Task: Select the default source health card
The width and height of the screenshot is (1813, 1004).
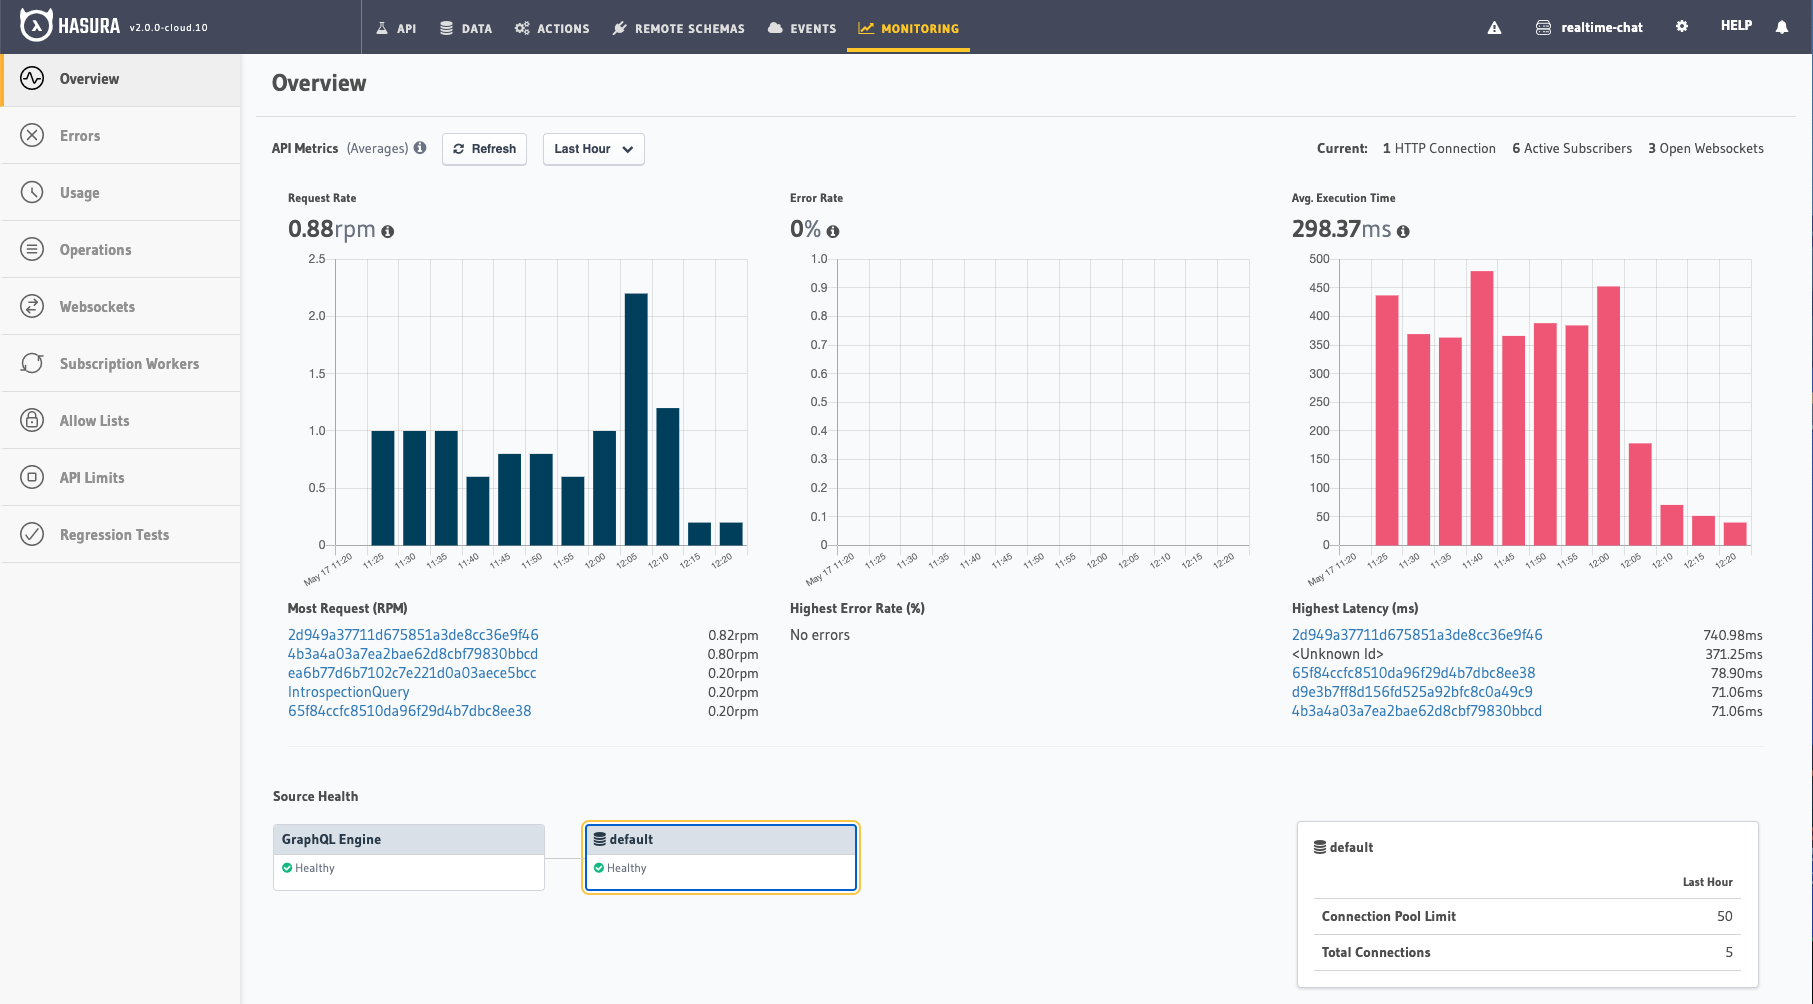Action: 720,855
